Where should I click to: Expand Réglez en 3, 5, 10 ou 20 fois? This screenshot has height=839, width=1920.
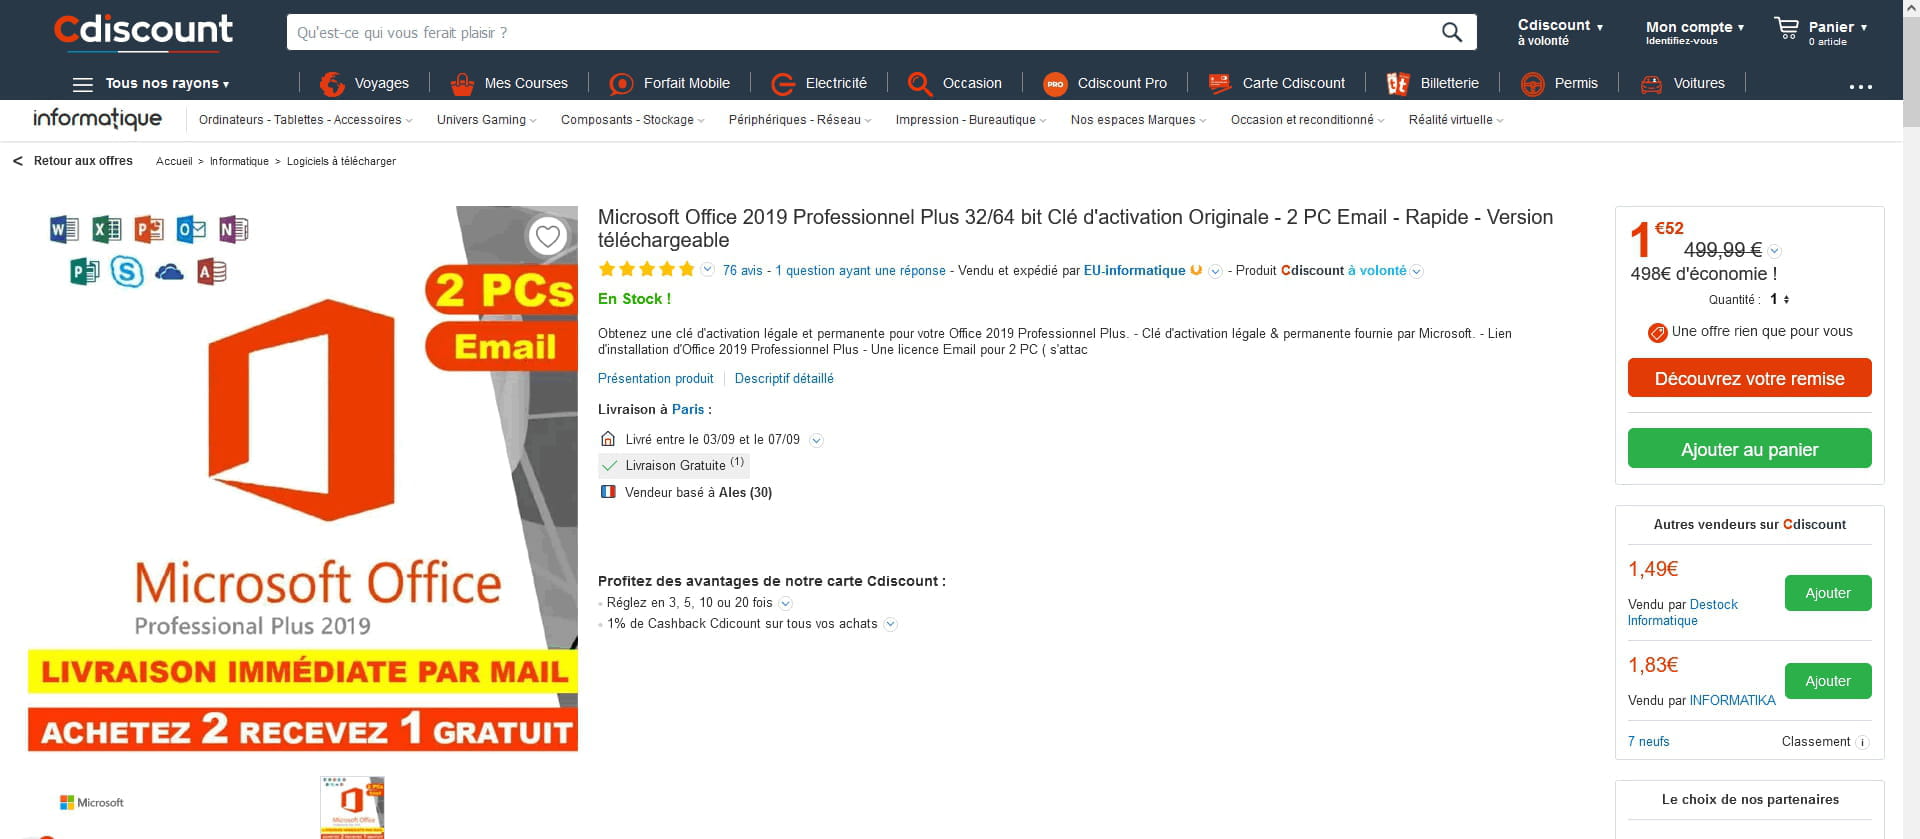point(786,603)
